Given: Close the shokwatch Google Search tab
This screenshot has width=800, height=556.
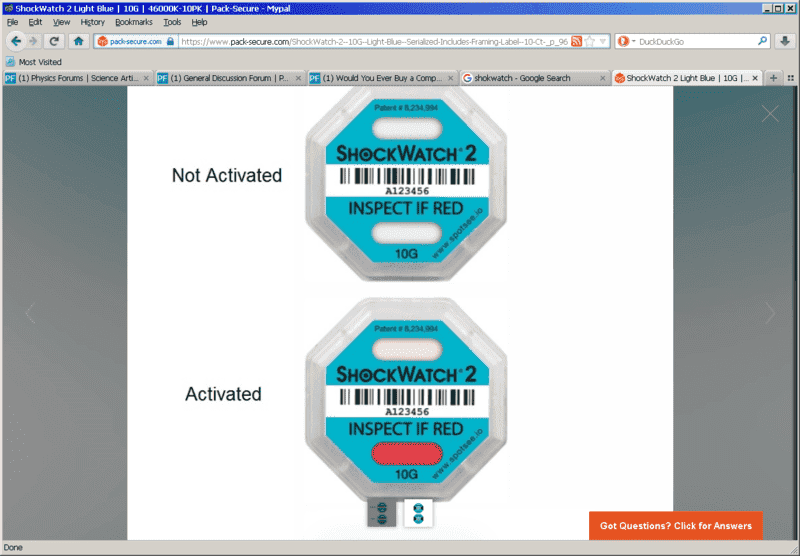Looking at the screenshot, I should pyautogui.click(x=603, y=78).
